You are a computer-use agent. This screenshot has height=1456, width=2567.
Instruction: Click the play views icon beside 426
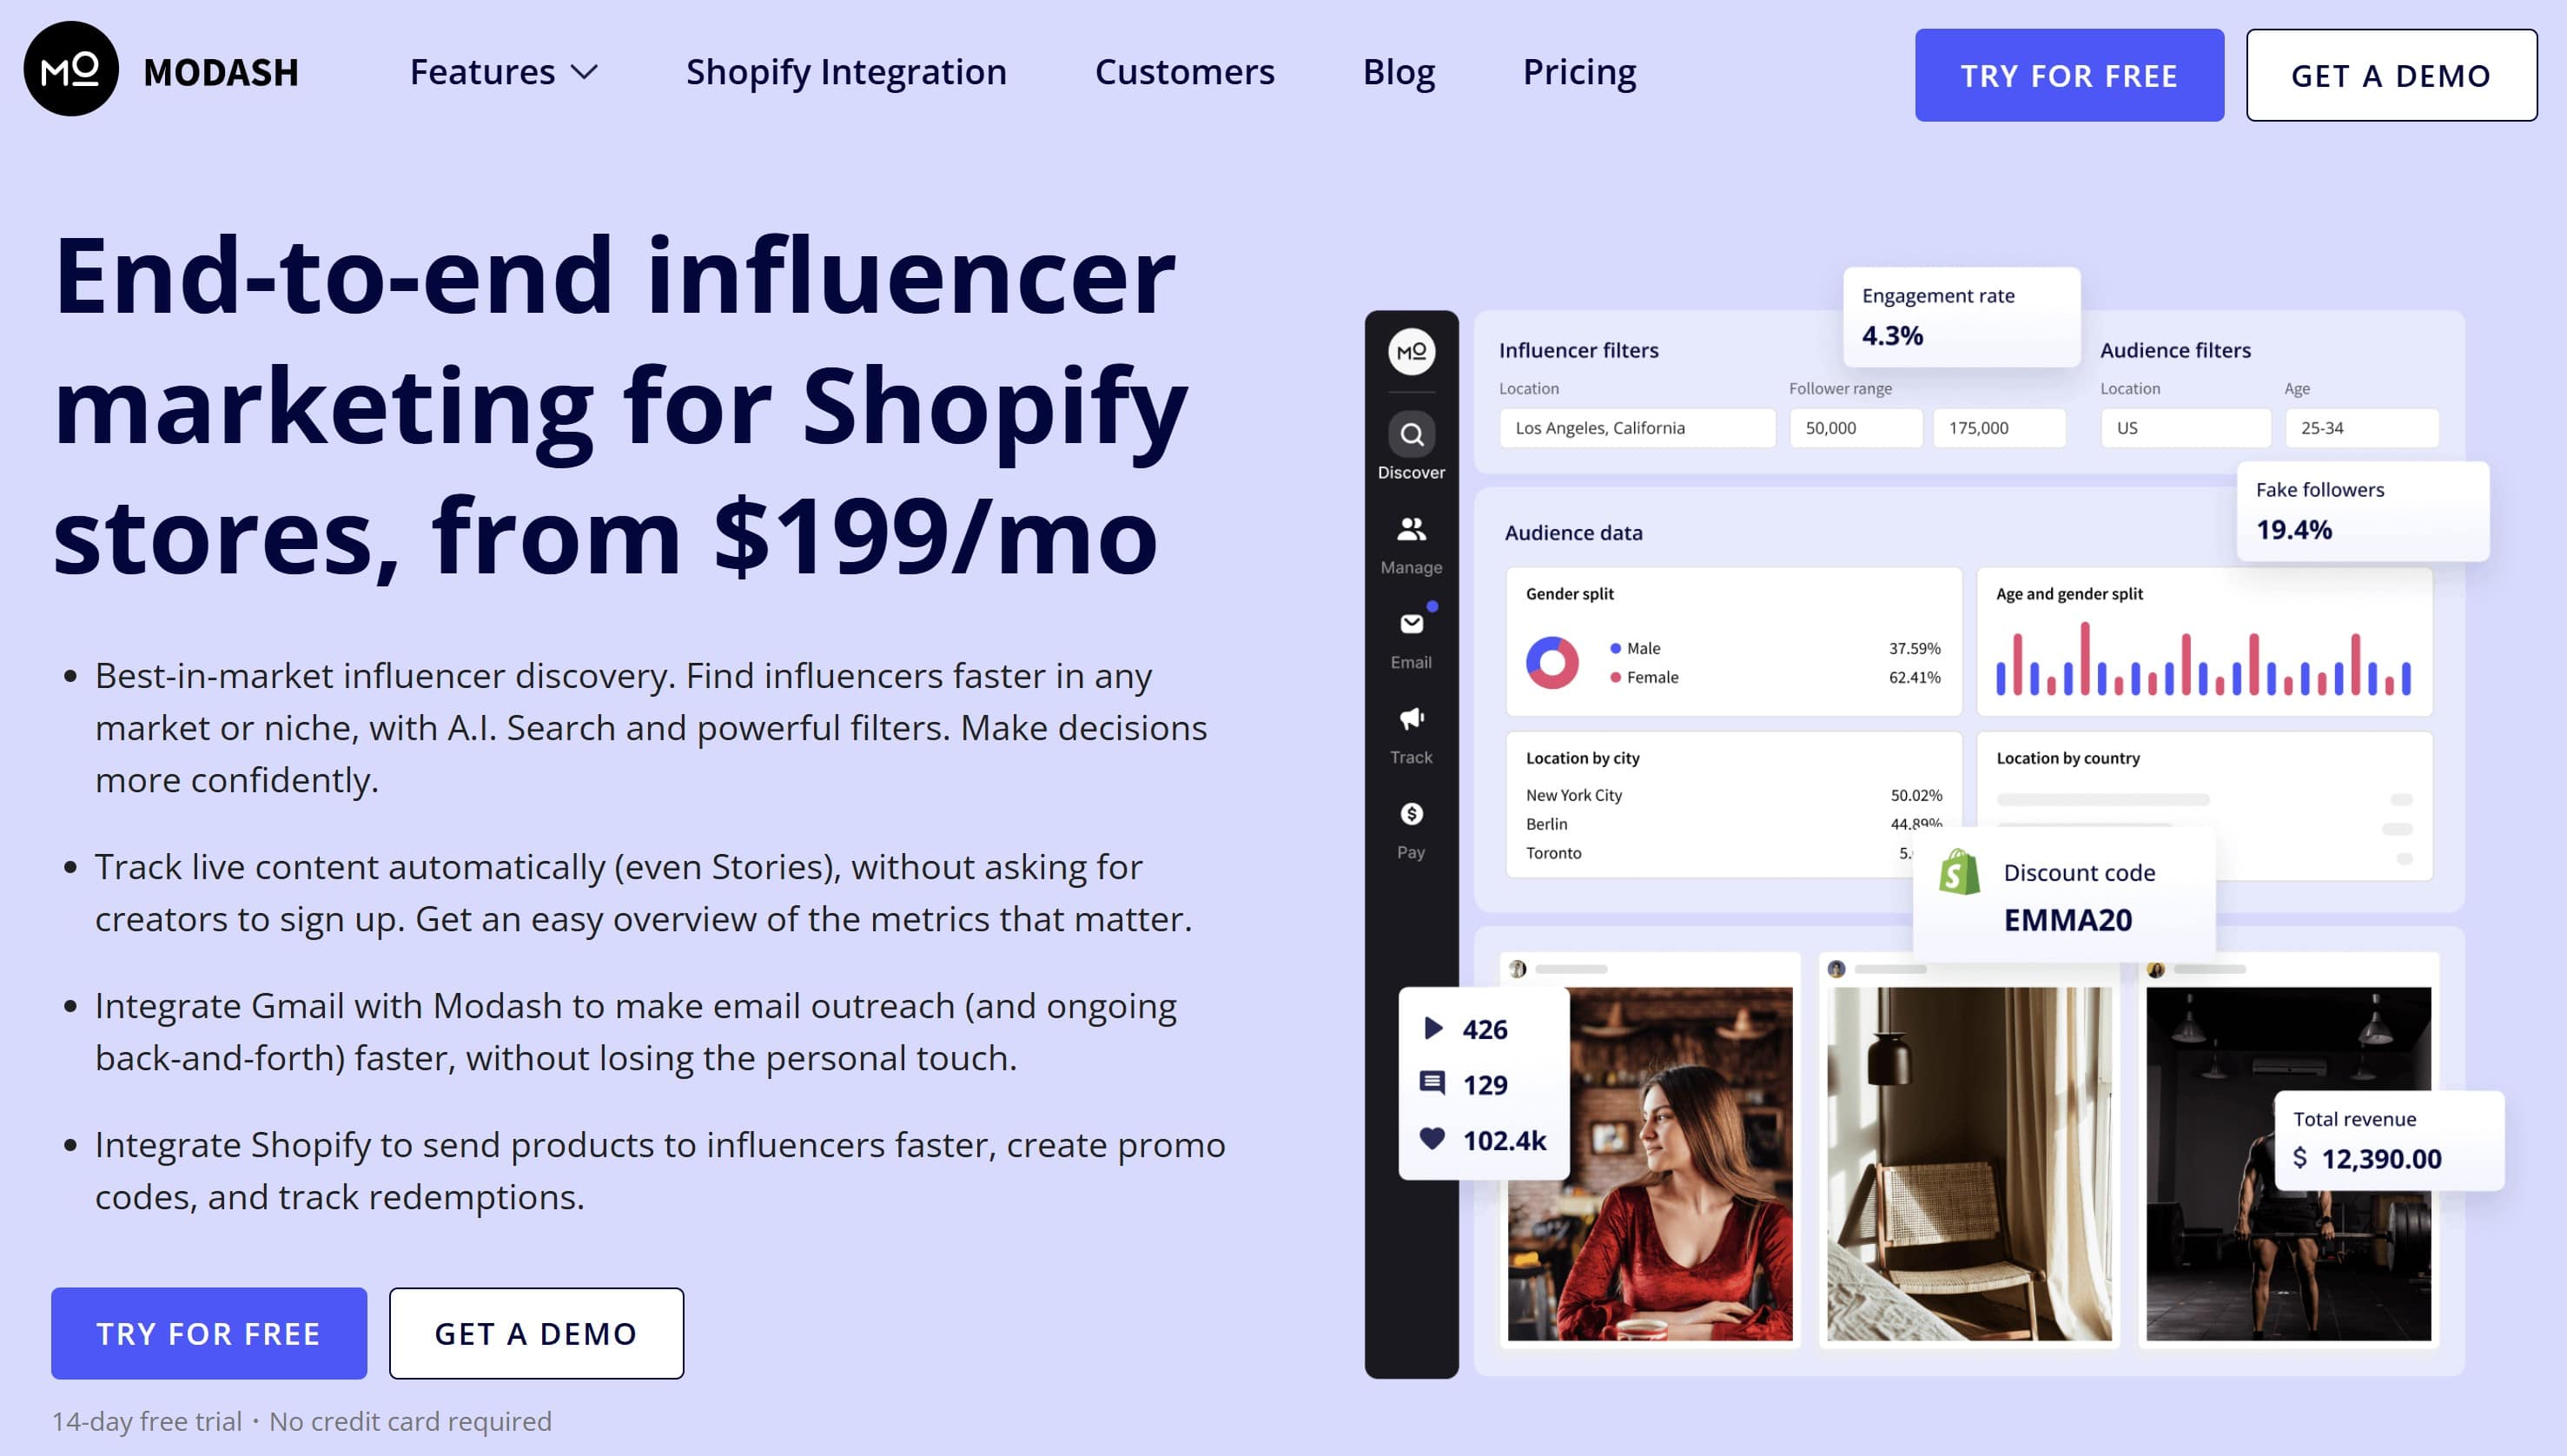tap(1432, 1028)
